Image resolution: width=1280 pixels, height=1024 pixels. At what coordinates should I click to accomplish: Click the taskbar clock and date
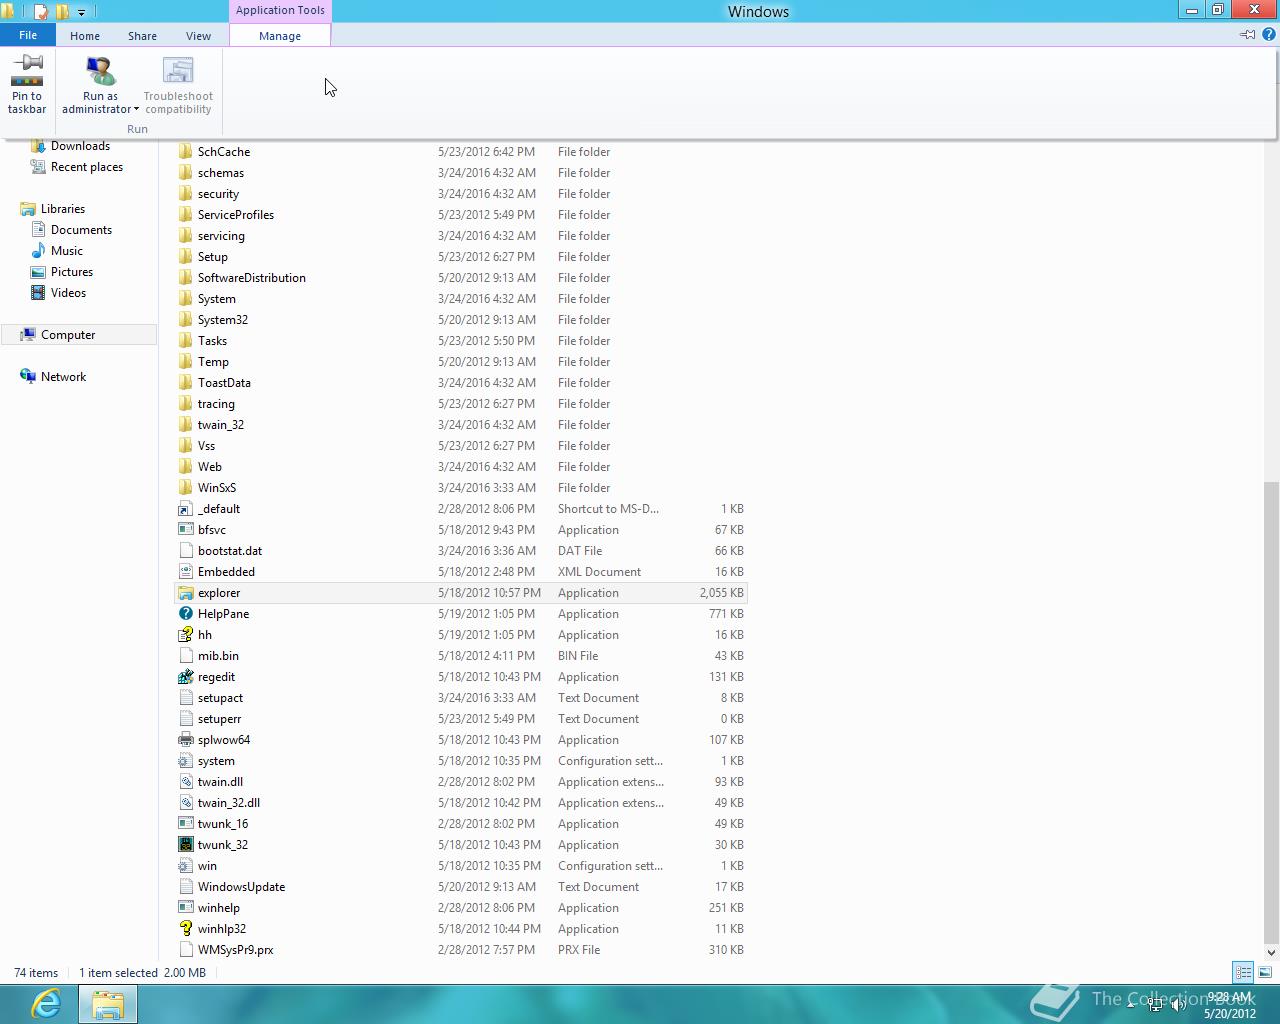[x=1229, y=1005]
